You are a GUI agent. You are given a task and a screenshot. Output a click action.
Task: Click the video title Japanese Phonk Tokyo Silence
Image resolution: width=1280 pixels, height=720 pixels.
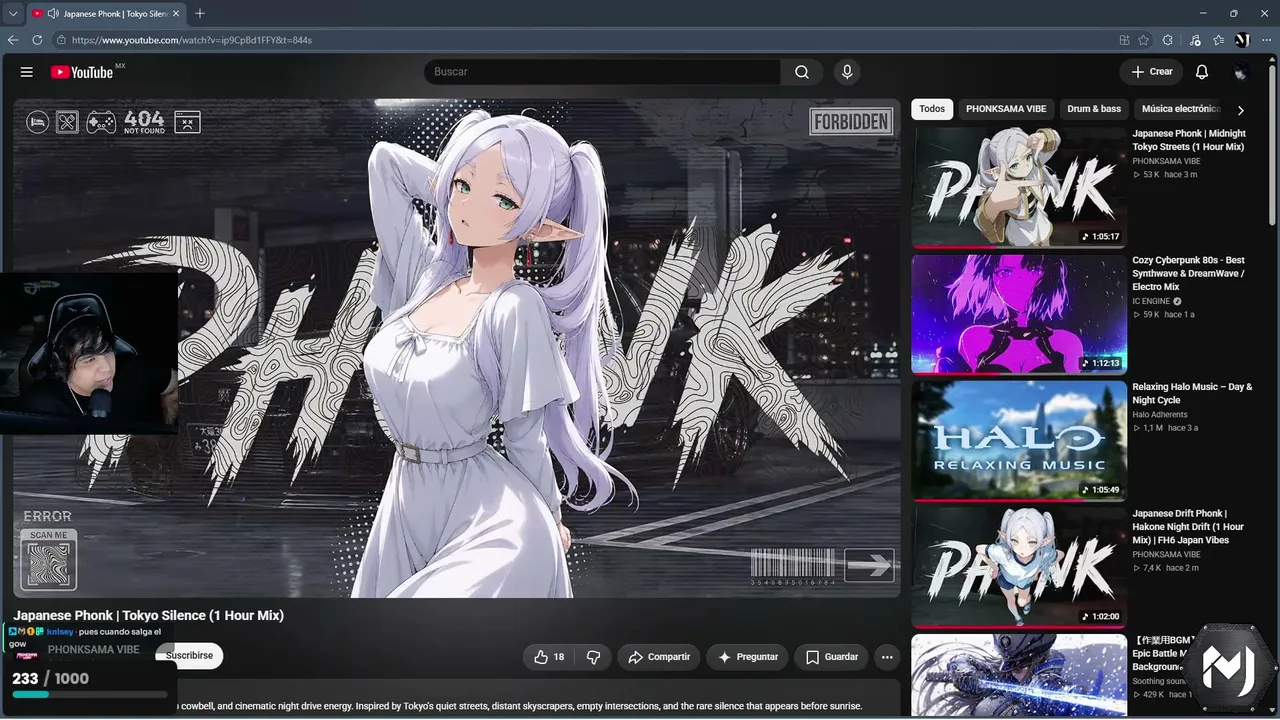point(149,615)
